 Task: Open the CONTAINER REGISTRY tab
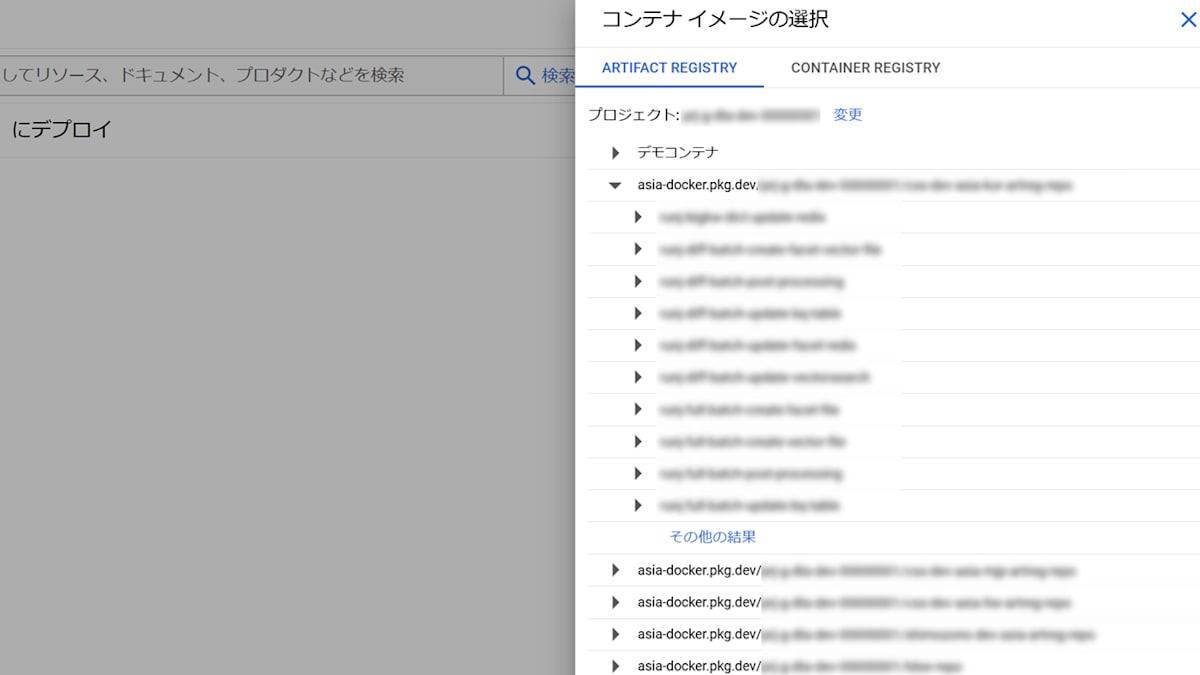point(865,68)
